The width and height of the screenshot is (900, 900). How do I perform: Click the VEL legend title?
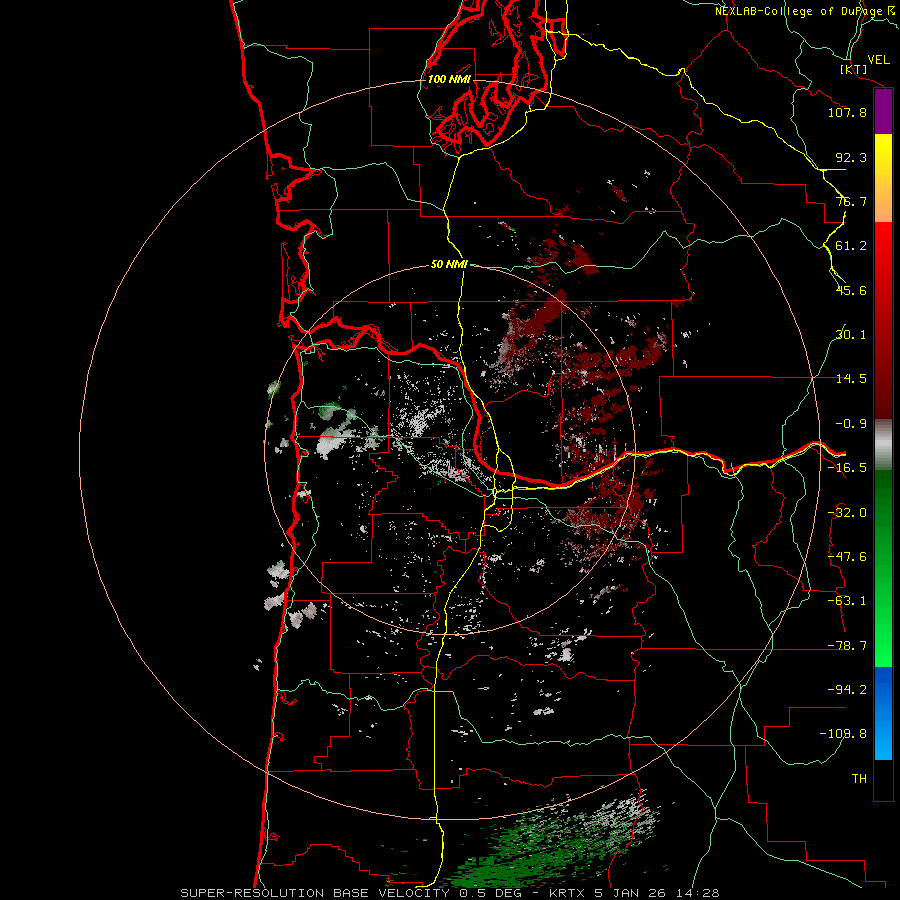[x=879, y=60]
